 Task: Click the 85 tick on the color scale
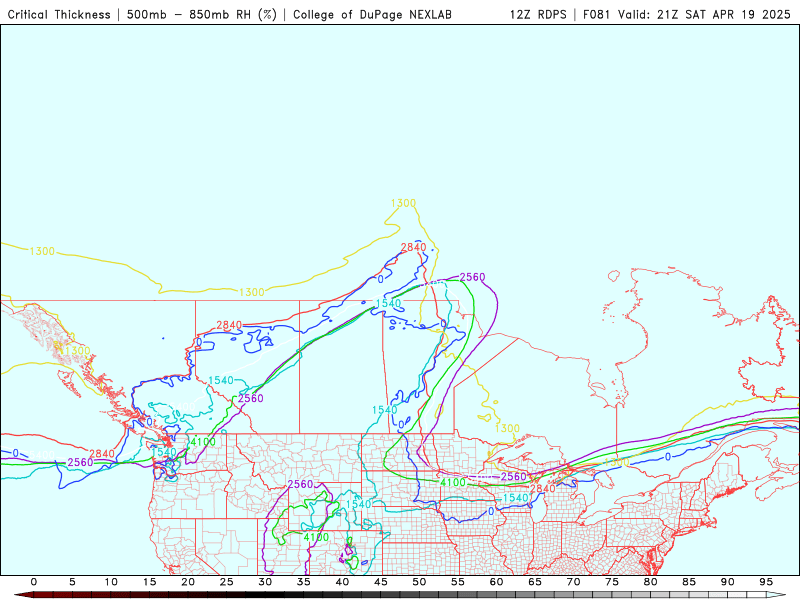(x=689, y=582)
